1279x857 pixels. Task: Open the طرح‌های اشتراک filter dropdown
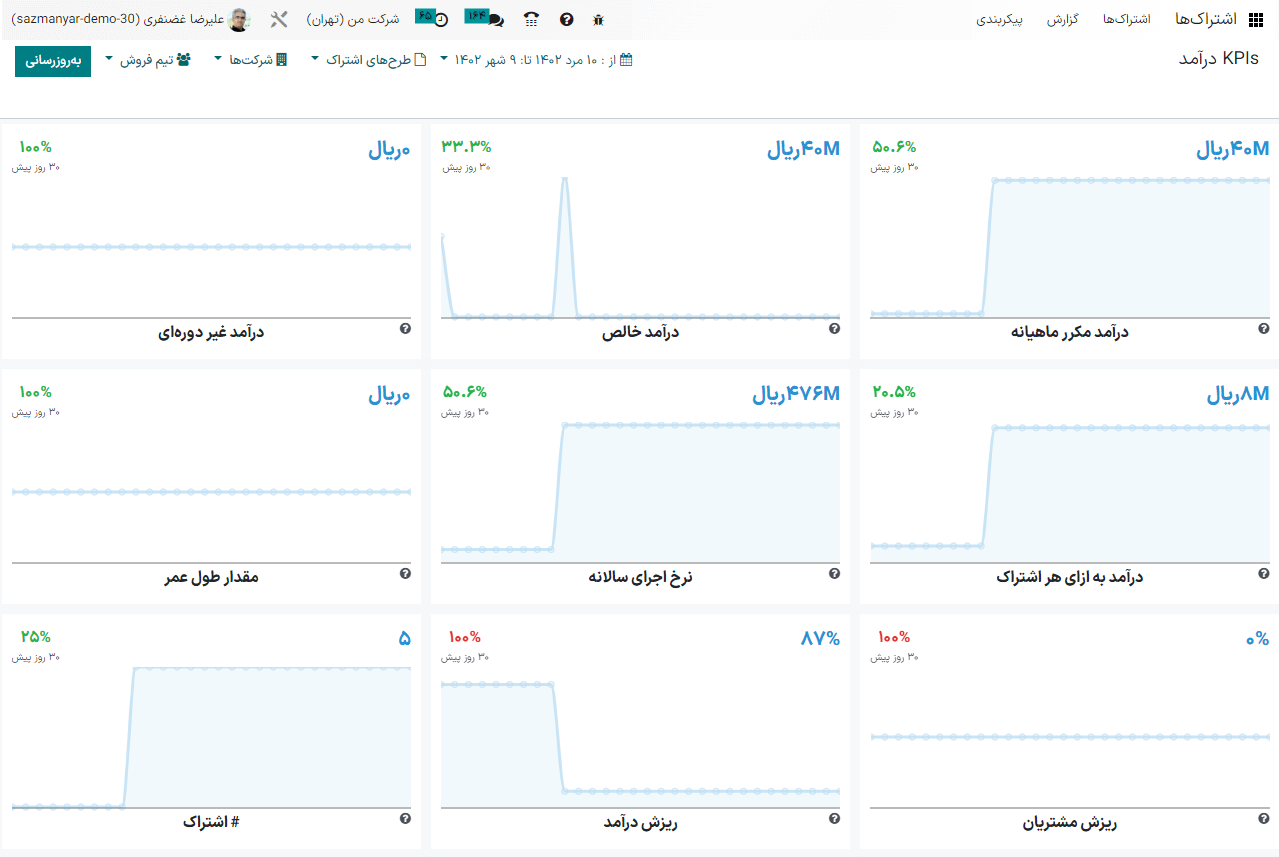point(368,60)
